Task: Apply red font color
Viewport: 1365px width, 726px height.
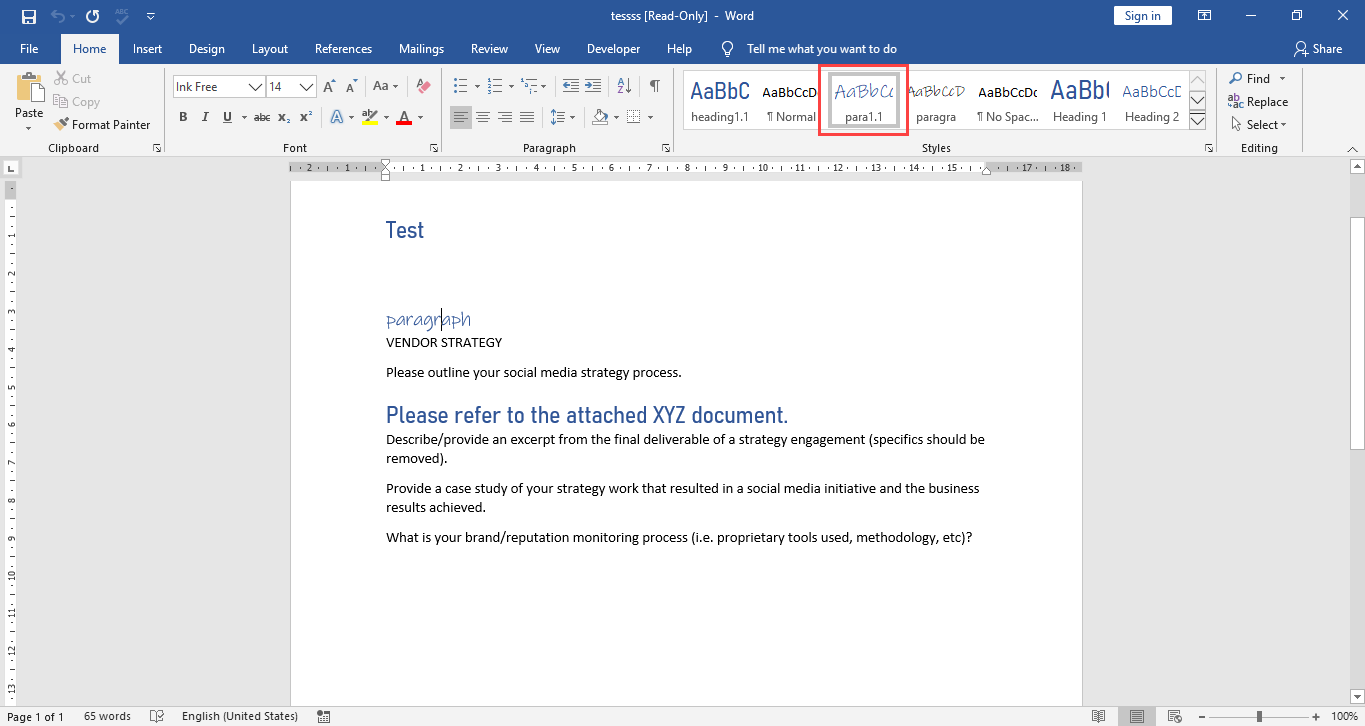Action: point(404,117)
